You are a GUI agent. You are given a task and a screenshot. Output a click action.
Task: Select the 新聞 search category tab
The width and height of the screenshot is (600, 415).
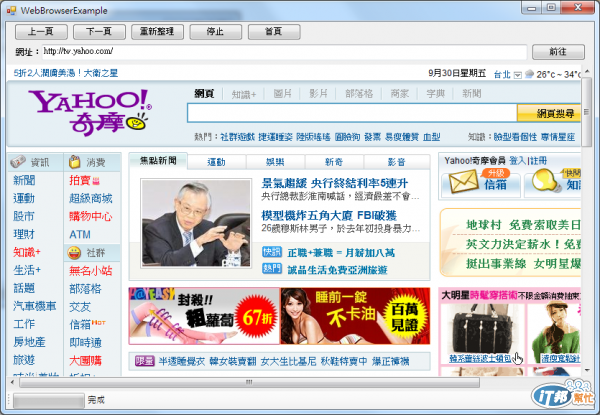(x=471, y=93)
